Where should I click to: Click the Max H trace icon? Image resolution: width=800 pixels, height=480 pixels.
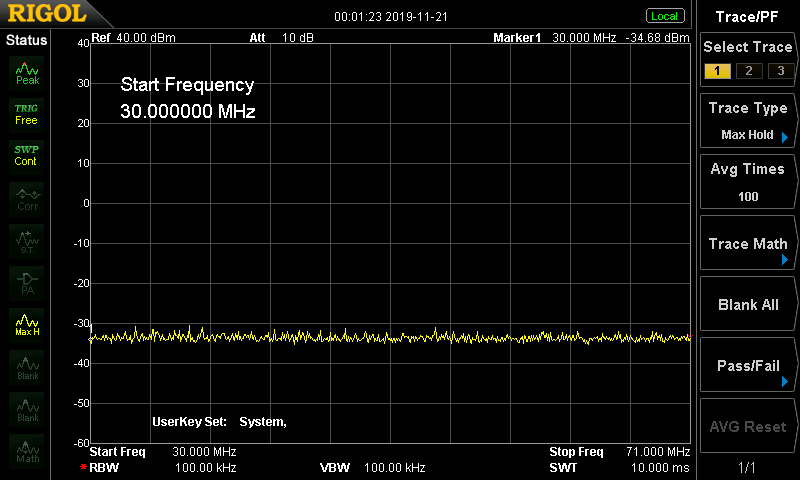[x=27, y=325]
